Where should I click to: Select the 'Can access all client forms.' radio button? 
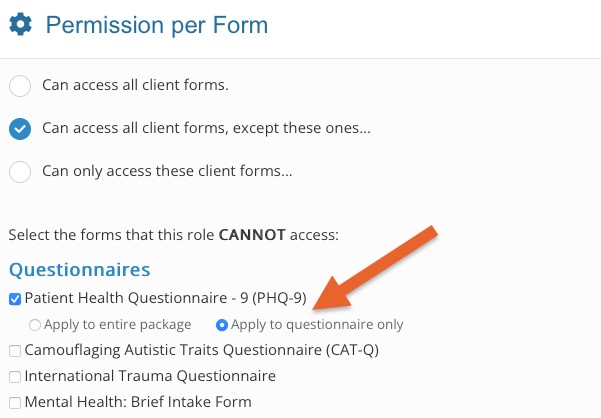click(x=20, y=85)
